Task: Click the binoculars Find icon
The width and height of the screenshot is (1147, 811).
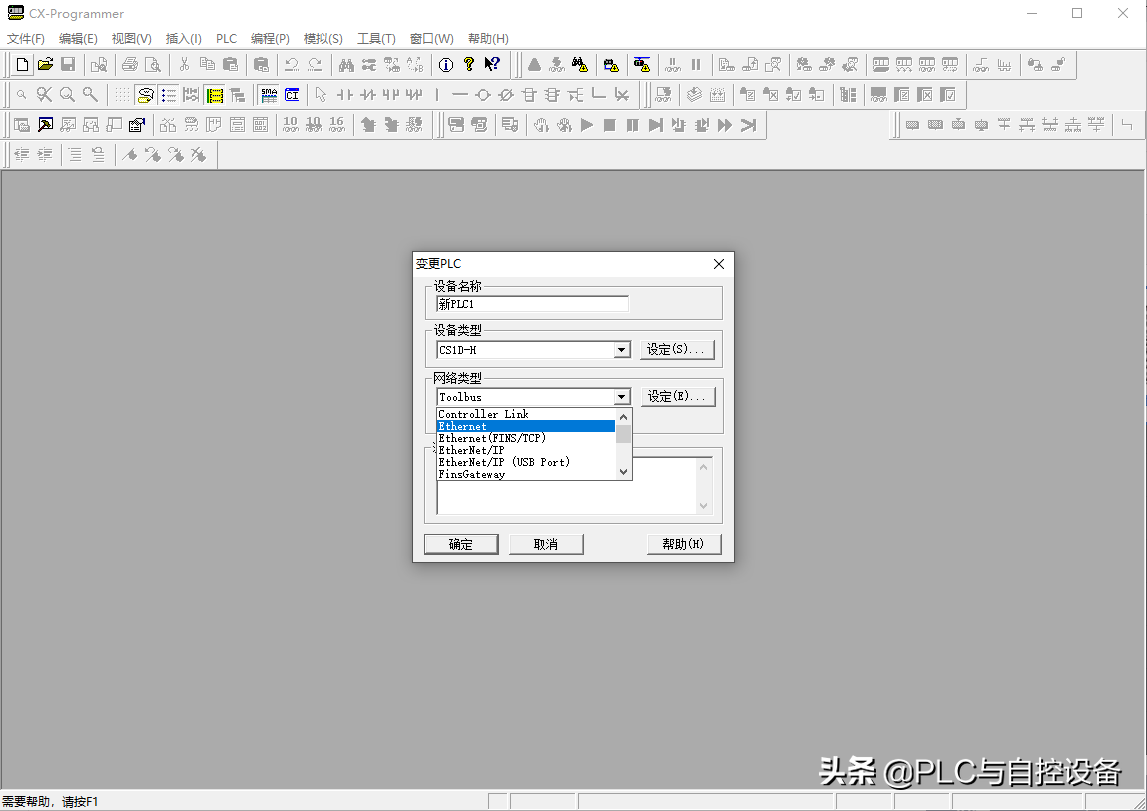Action: point(346,65)
